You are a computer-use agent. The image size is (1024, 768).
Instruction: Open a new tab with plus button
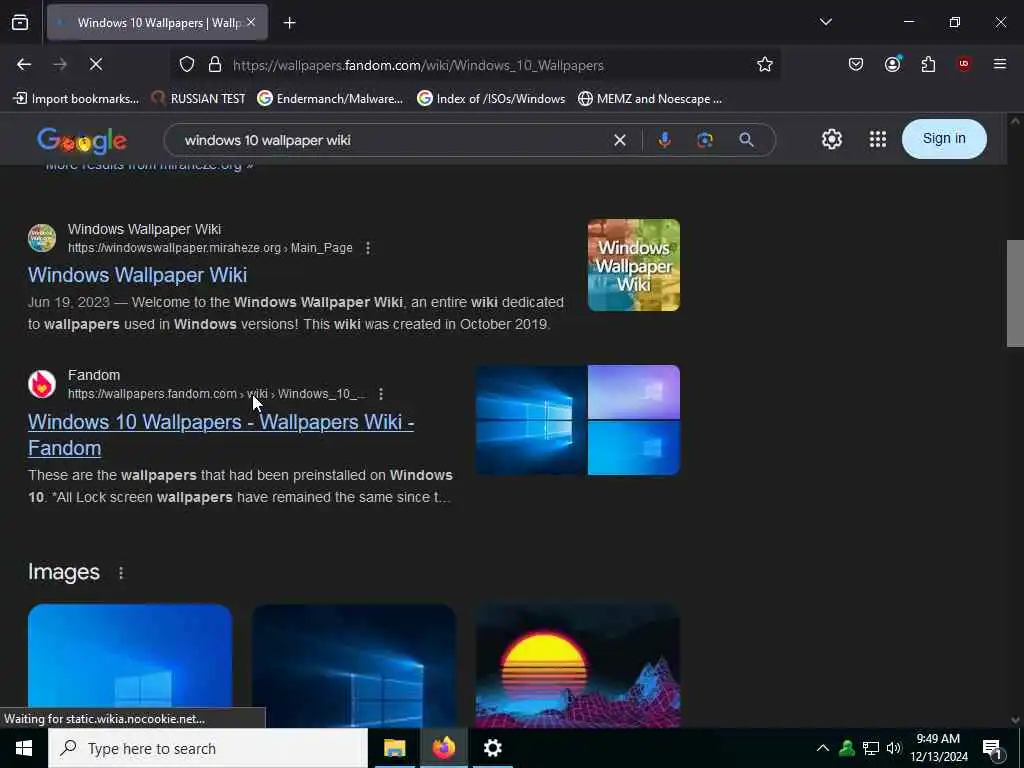[x=289, y=23]
